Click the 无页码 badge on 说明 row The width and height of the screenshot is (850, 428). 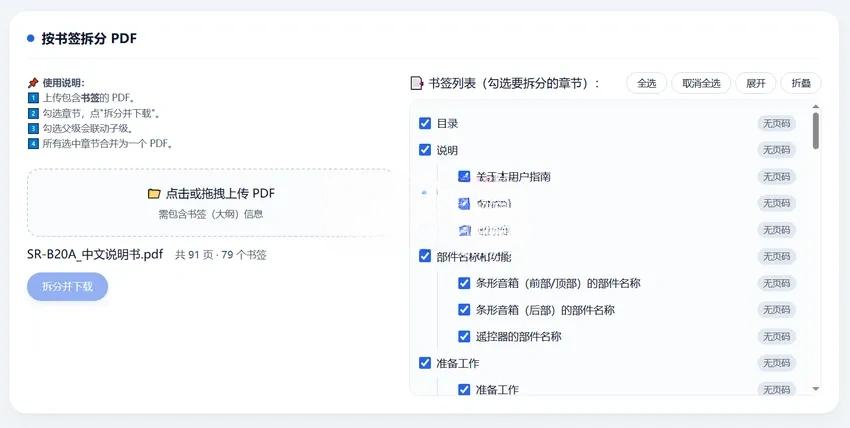pyautogui.click(x=776, y=150)
